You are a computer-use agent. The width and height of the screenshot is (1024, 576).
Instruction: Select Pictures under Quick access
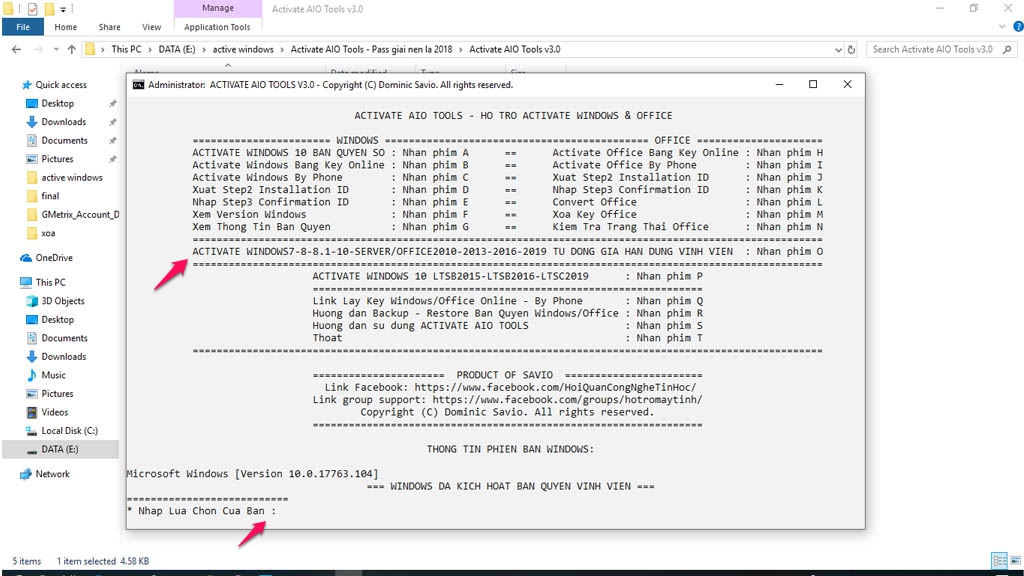tap(57, 159)
